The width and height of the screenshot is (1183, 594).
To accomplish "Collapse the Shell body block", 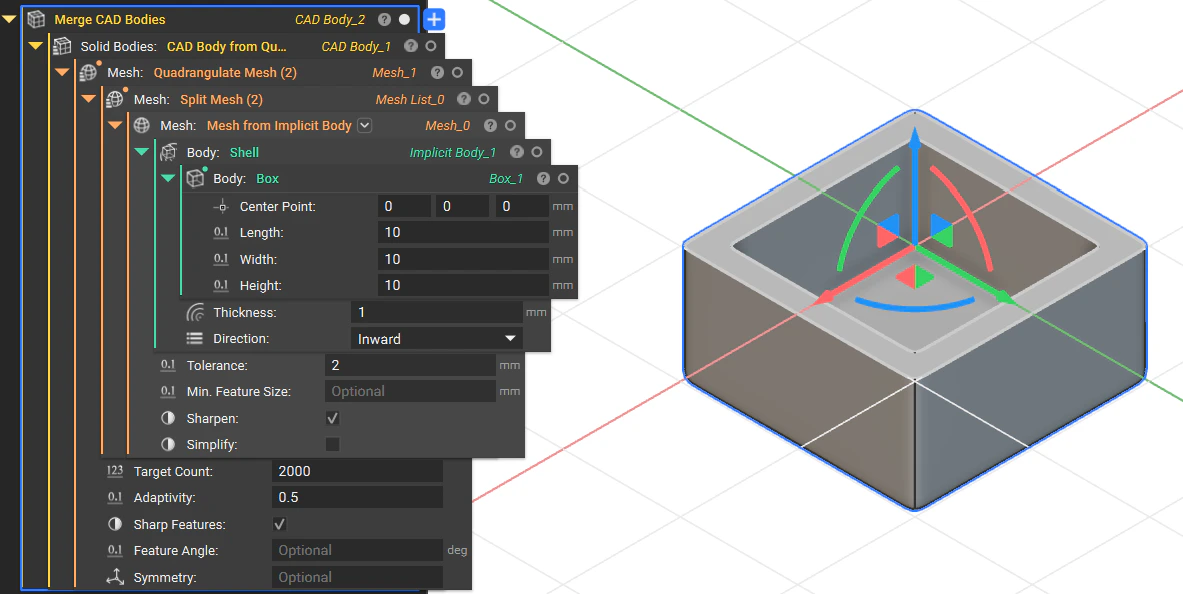I will [x=142, y=152].
